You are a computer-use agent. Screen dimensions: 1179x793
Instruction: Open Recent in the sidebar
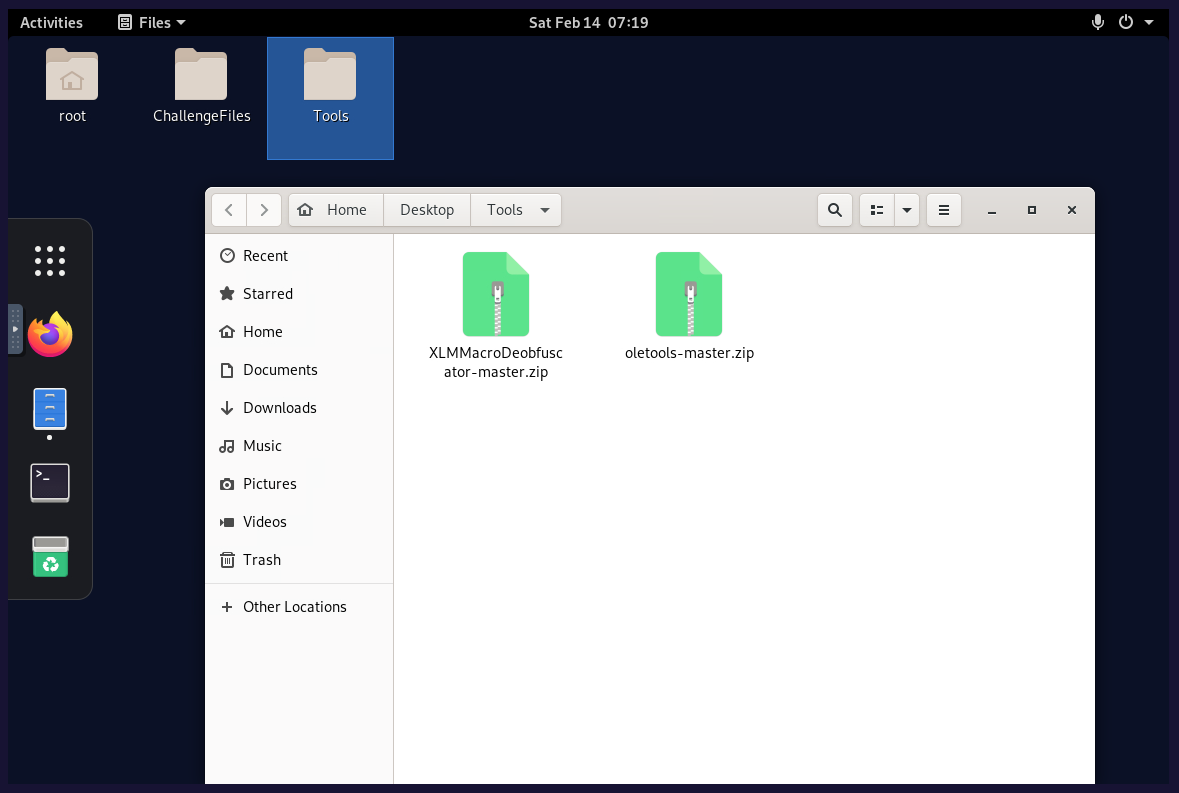265,256
